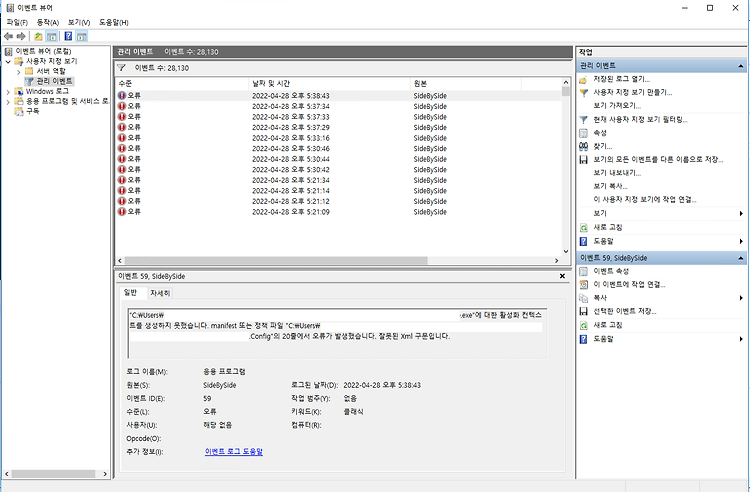Select event row at 오후 5:30:46
The width and height of the screenshot is (750, 492).
pos(339,148)
